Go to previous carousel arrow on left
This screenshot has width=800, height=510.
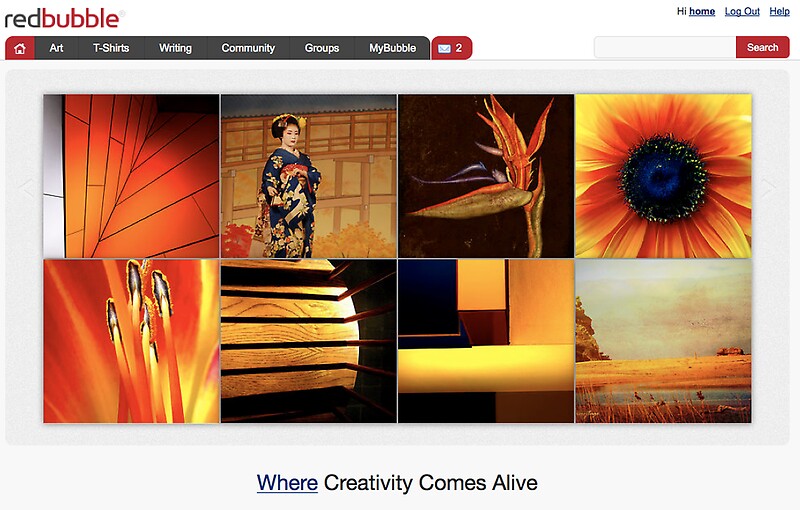pyautogui.click(x=27, y=188)
